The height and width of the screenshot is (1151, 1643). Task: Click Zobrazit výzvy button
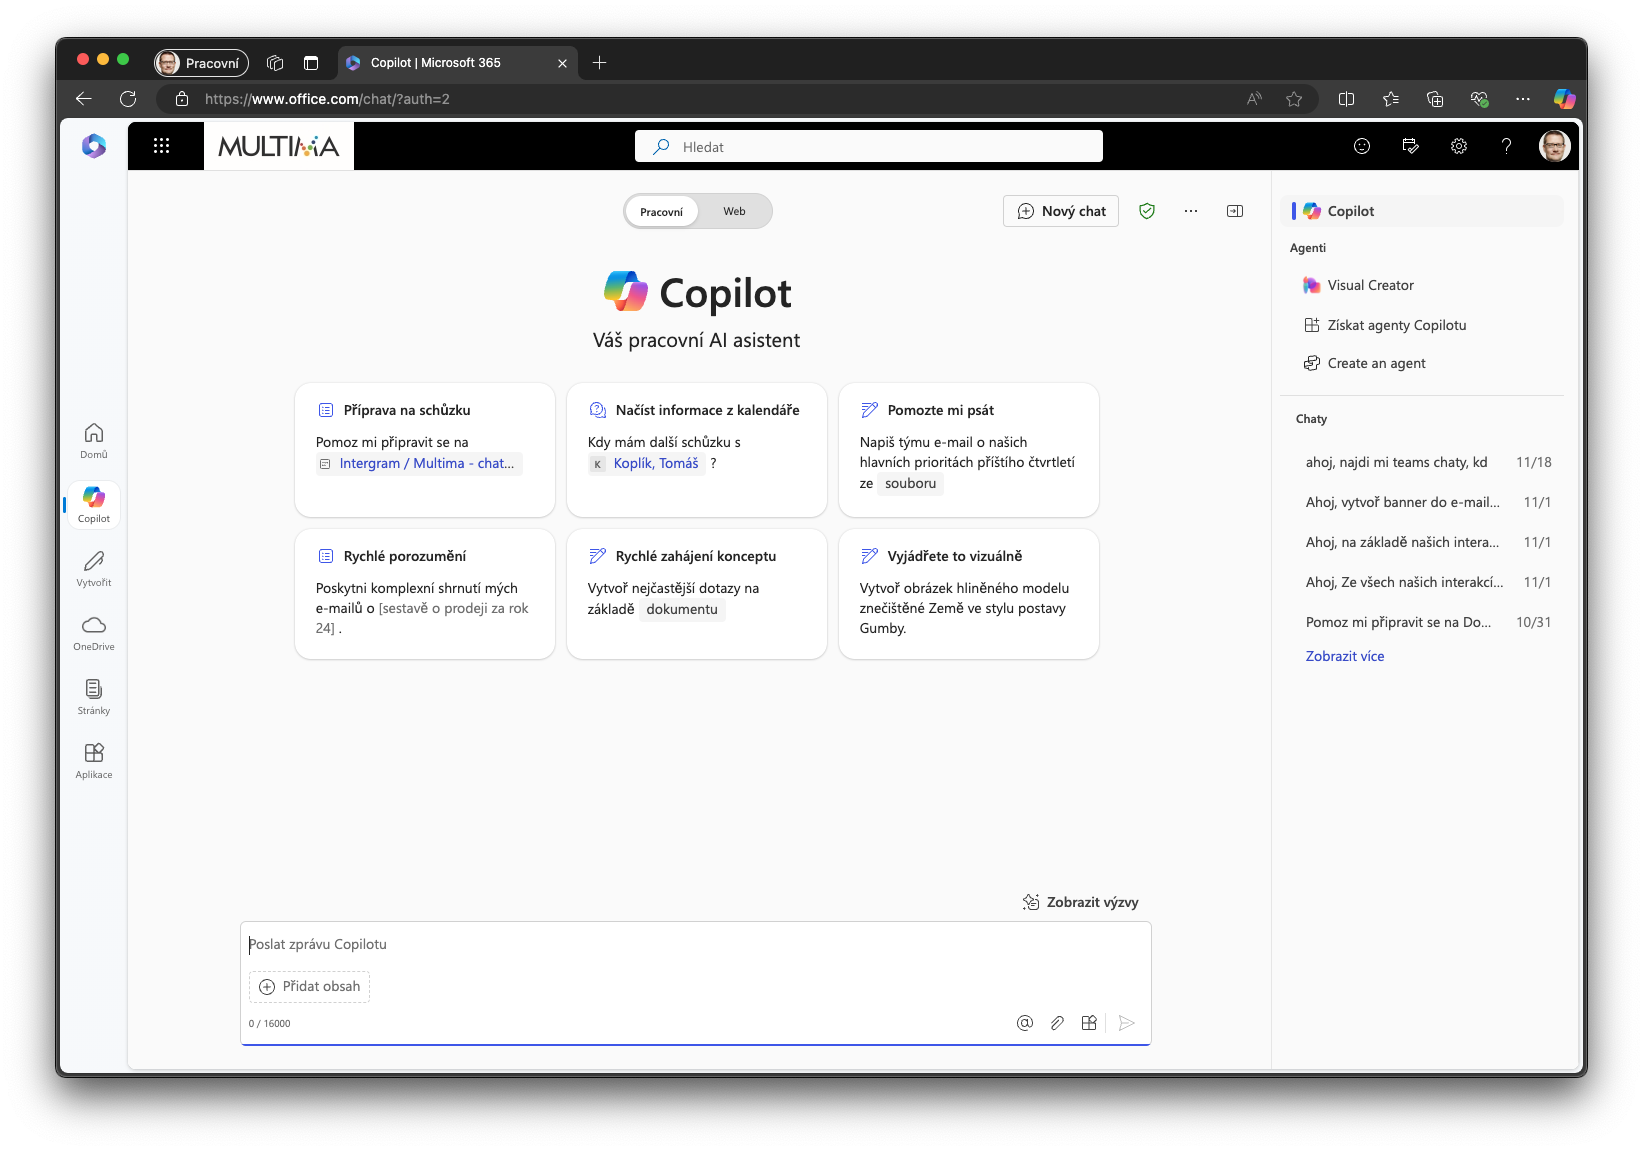pos(1080,902)
